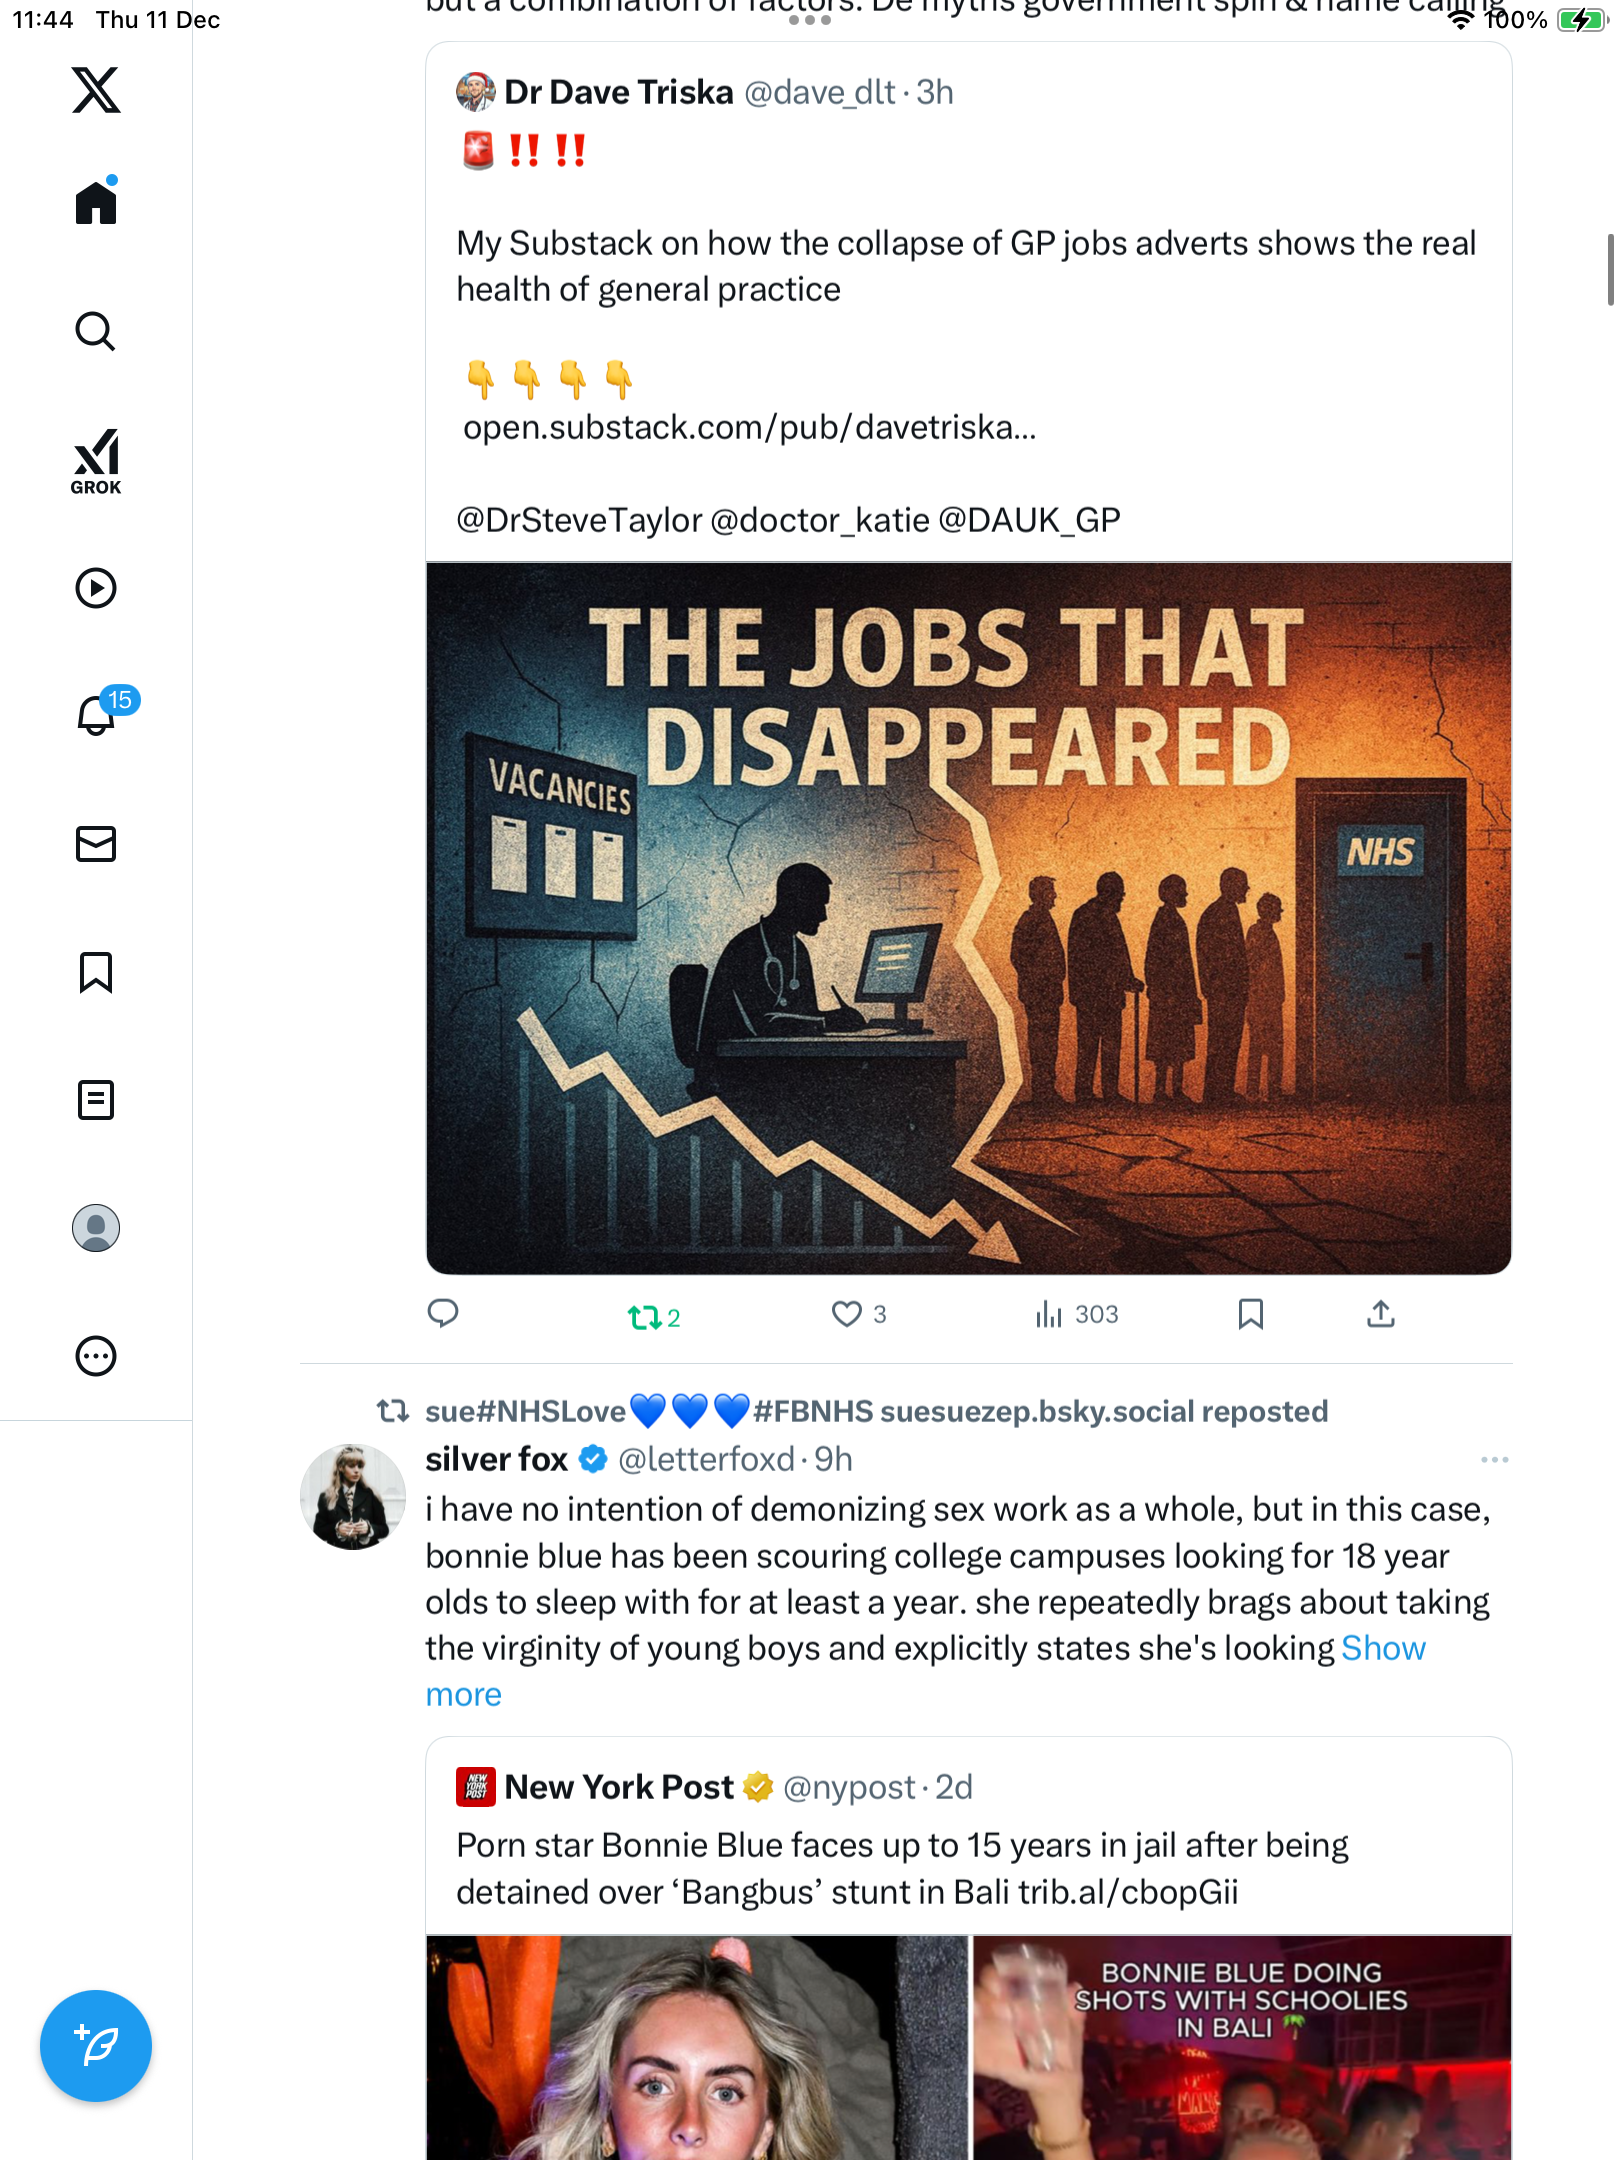The height and width of the screenshot is (2160, 1620).
Task: Open Notifications bell with 15 badge
Action: [x=98, y=714]
